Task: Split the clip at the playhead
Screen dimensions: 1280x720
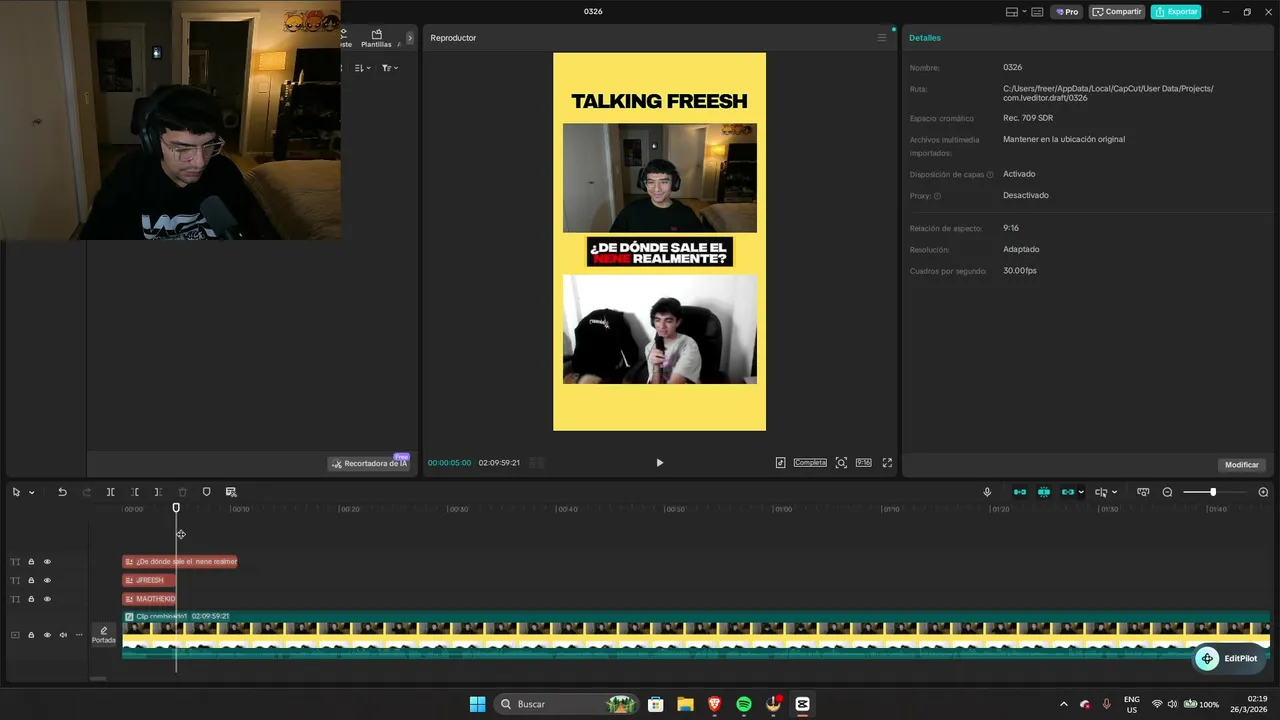Action: click(110, 492)
